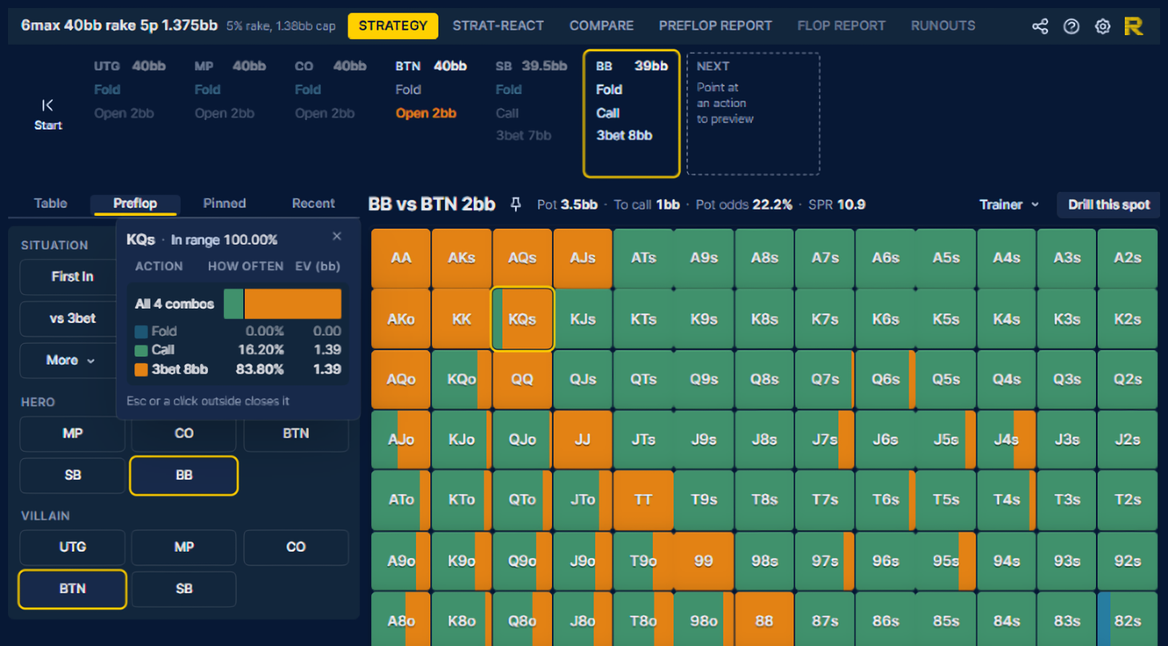Select MP as hero position
The height and width of the screenshot is (646, 1168).
[72, 434]
